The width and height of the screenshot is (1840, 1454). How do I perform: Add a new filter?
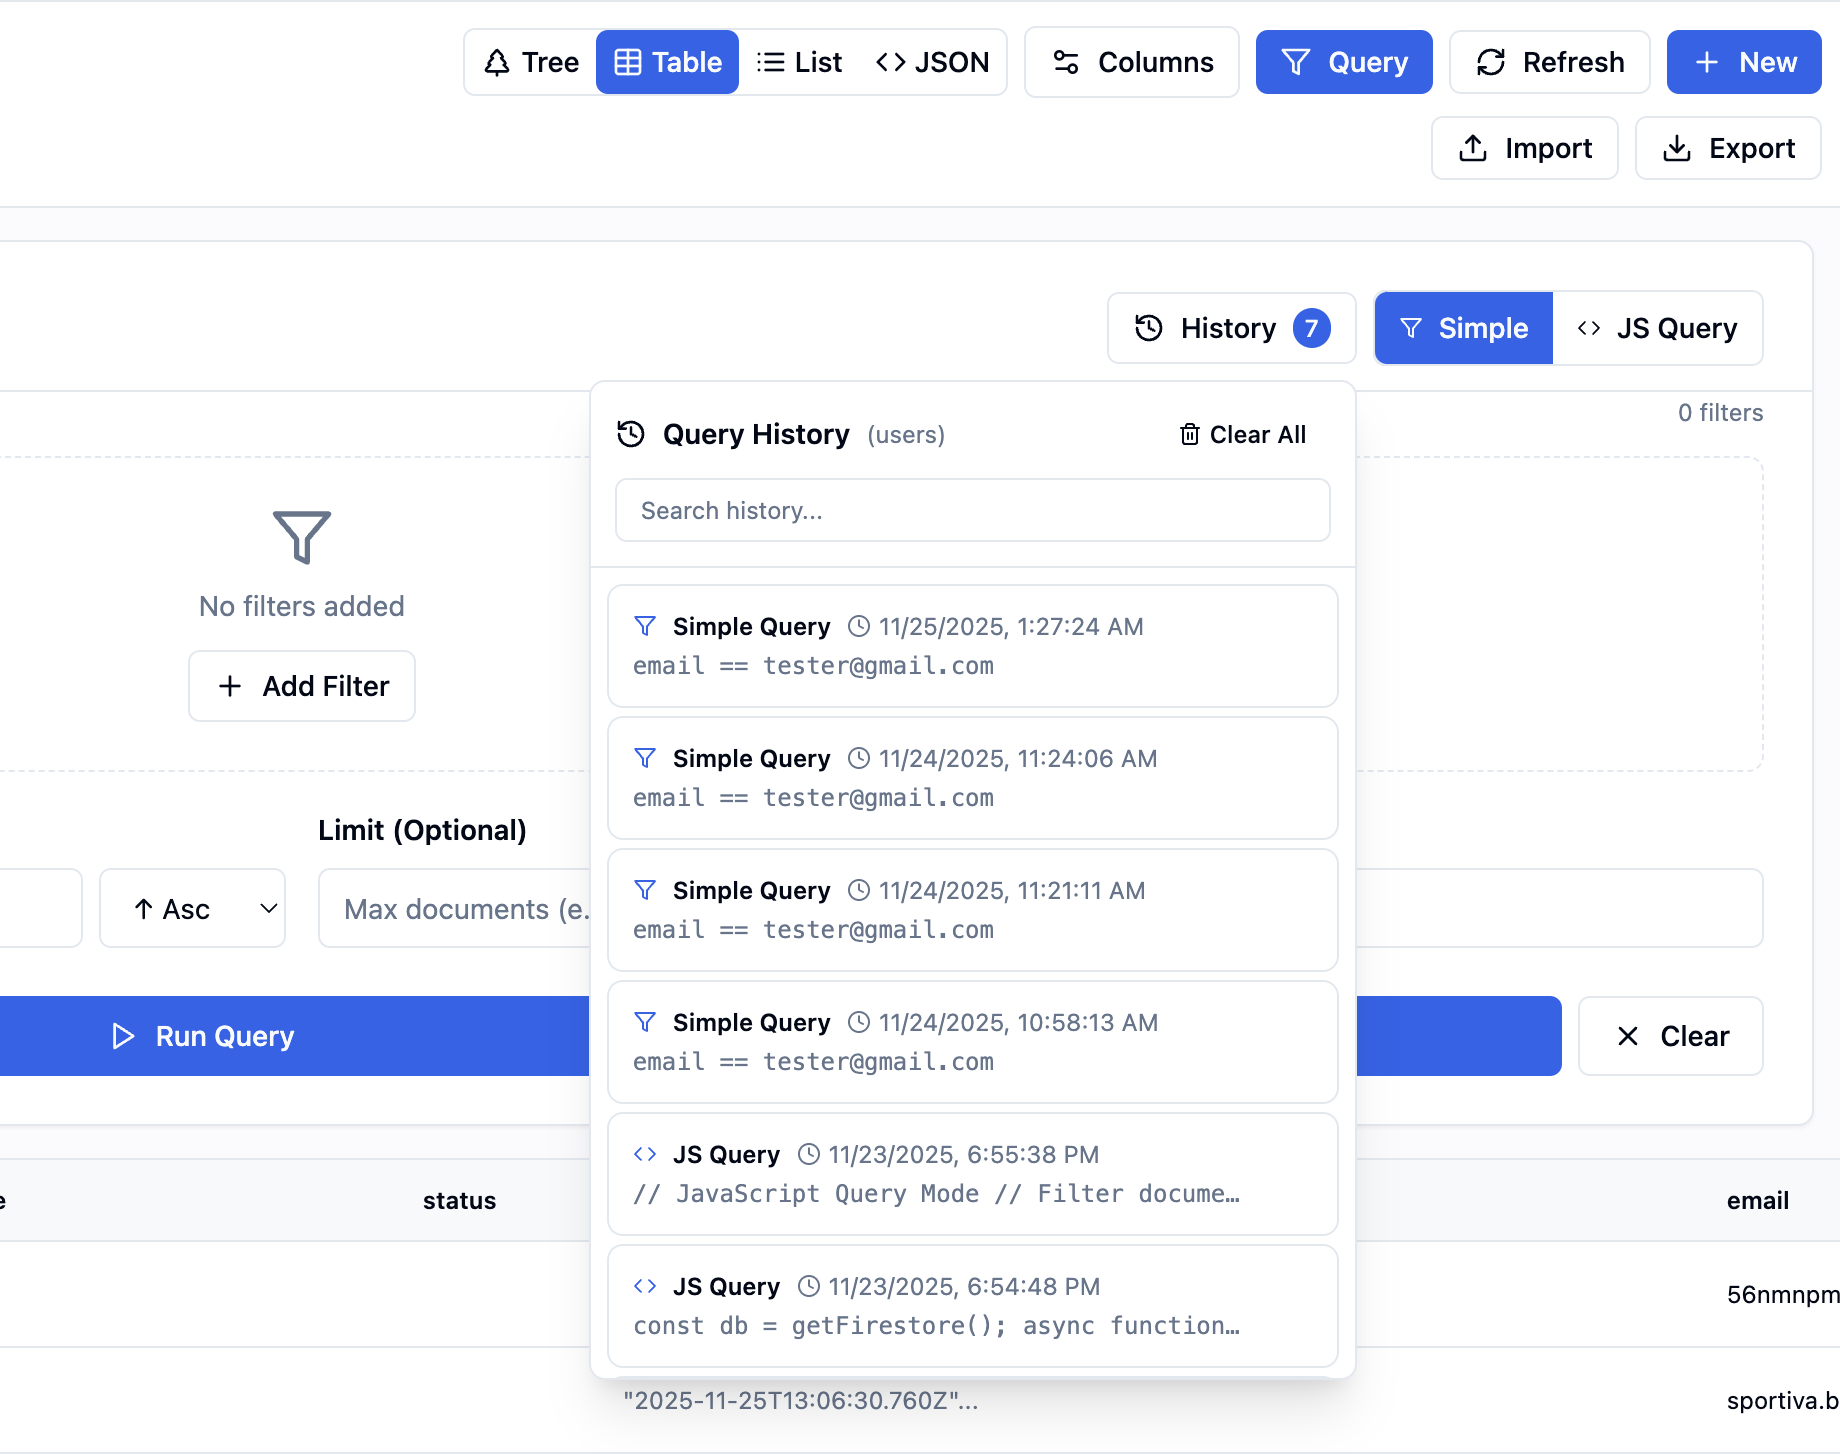tap(301, 686)
